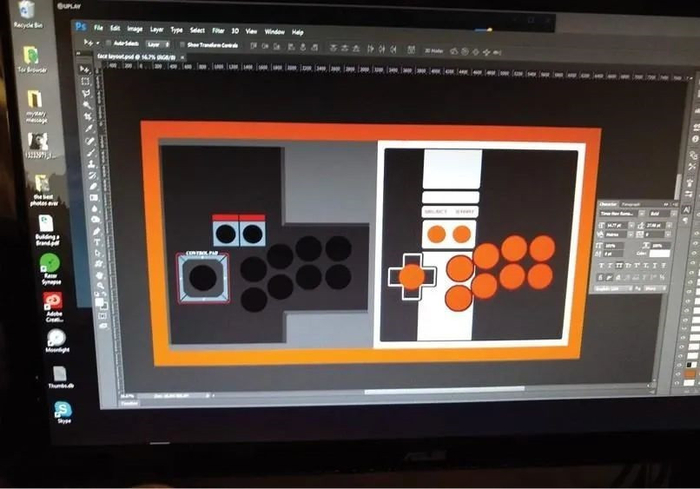
Task: Open the Times New Roman font dropdown
Action: click(x=642, y=214)
